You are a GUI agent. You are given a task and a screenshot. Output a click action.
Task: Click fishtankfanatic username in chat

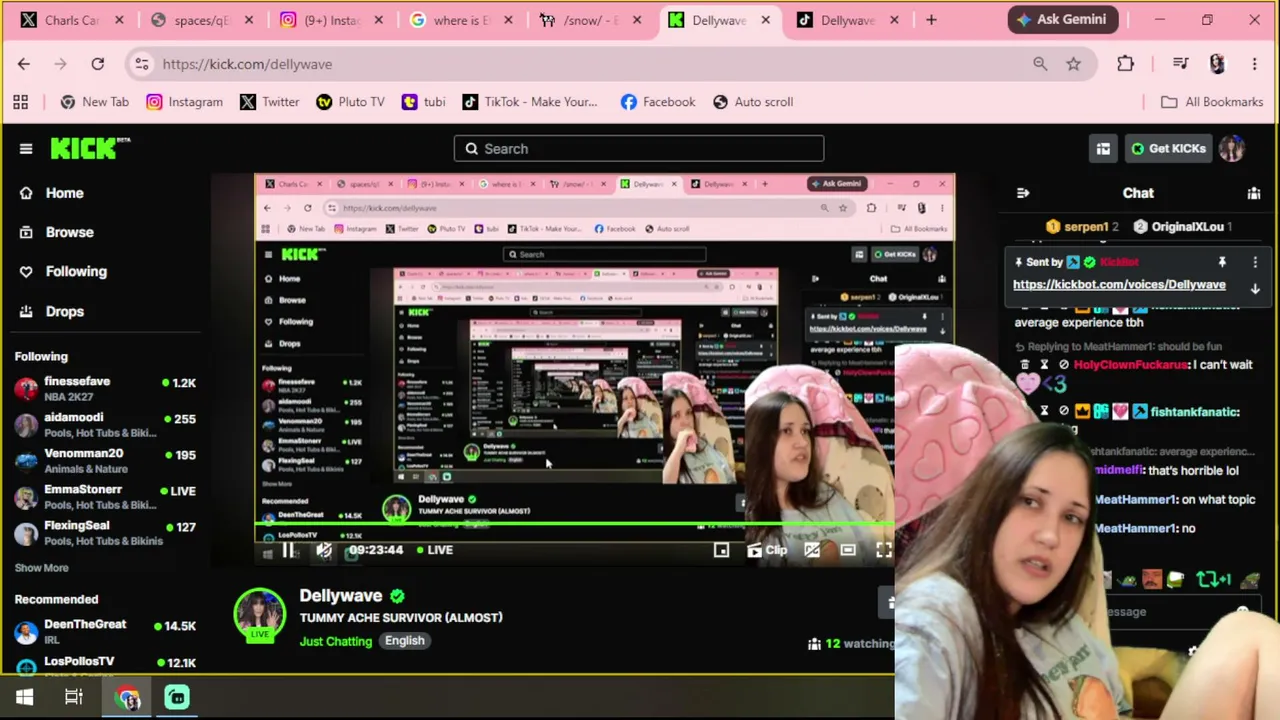point(1195,412)
